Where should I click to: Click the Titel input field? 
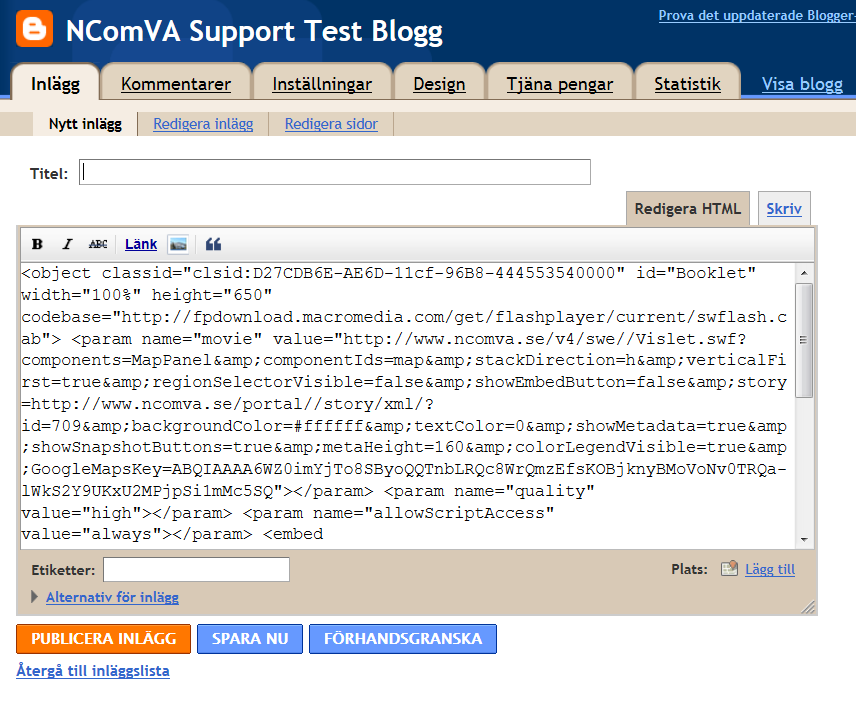coord(335,172)
